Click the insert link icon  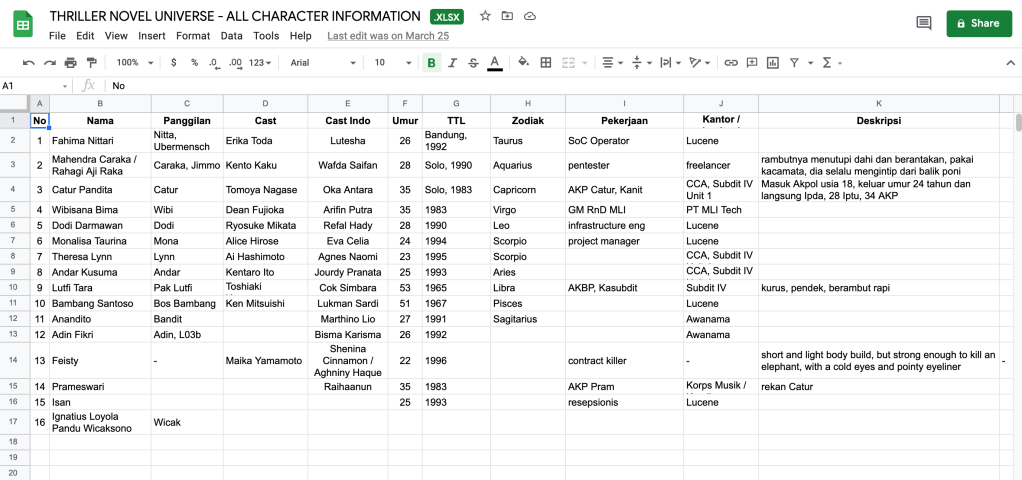[x=731, y=62]
